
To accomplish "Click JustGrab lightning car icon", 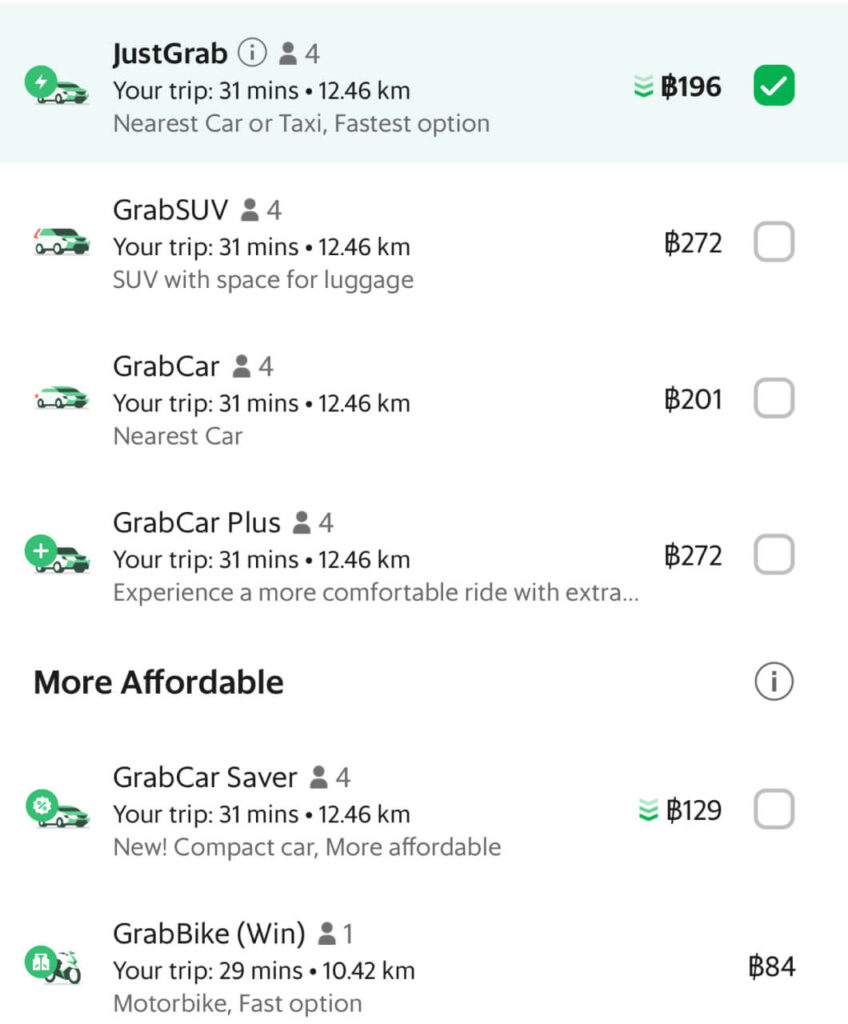I will point(56,86).
